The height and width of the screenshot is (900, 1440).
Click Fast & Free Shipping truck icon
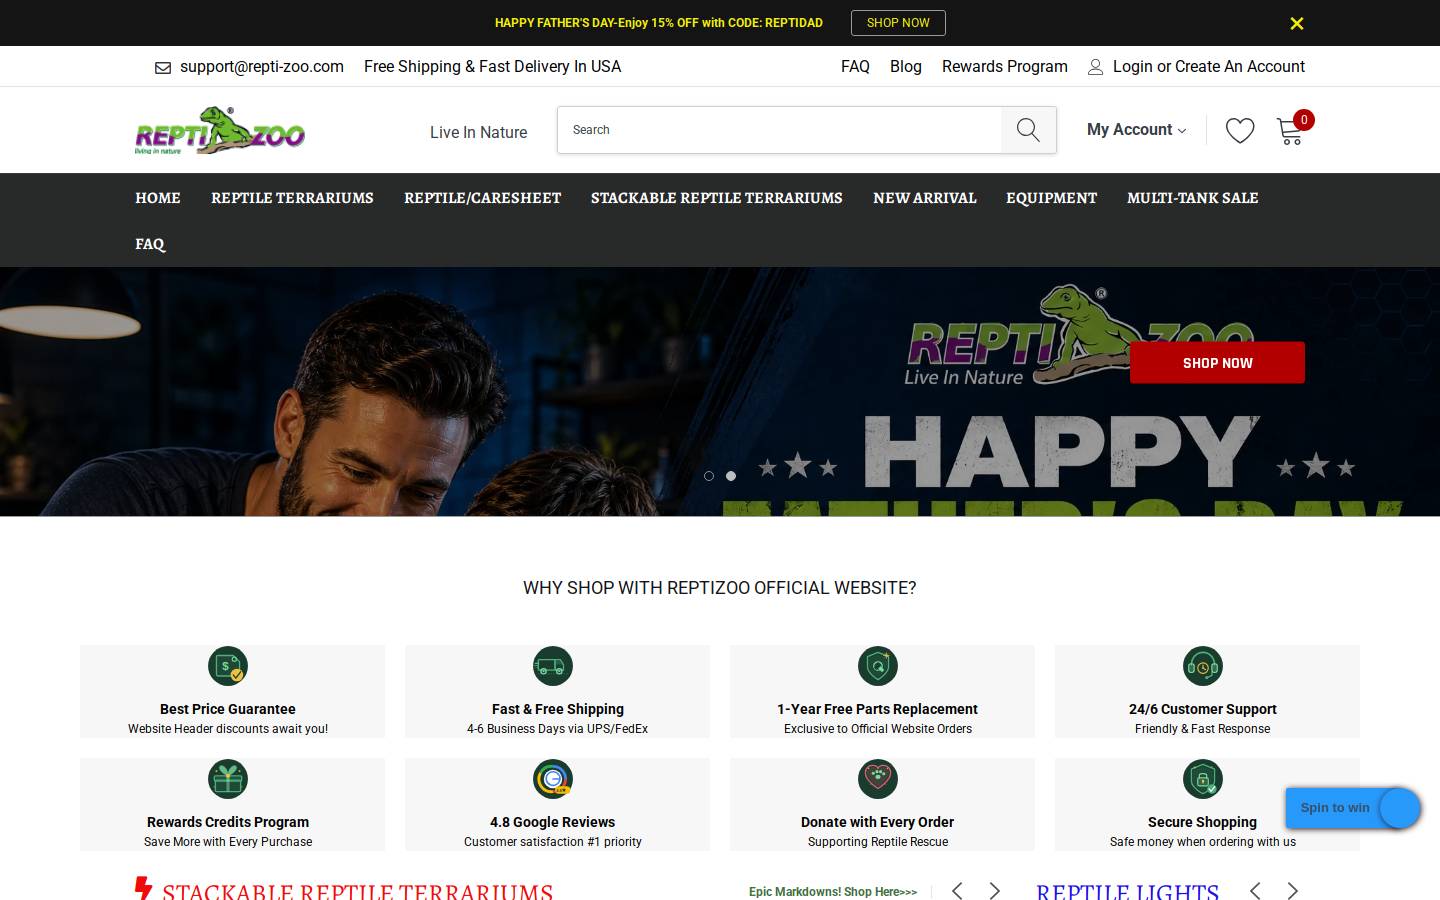click(x=553, y=666)
